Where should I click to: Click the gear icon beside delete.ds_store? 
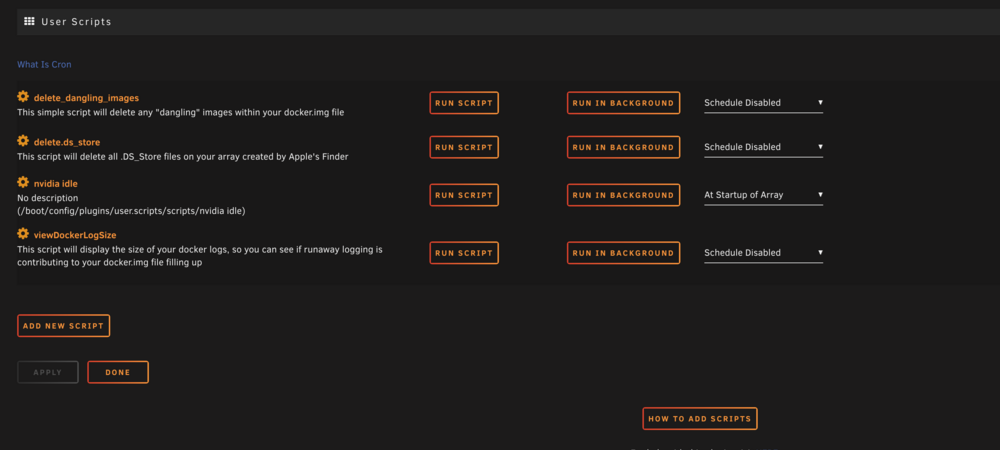[23, 141]
